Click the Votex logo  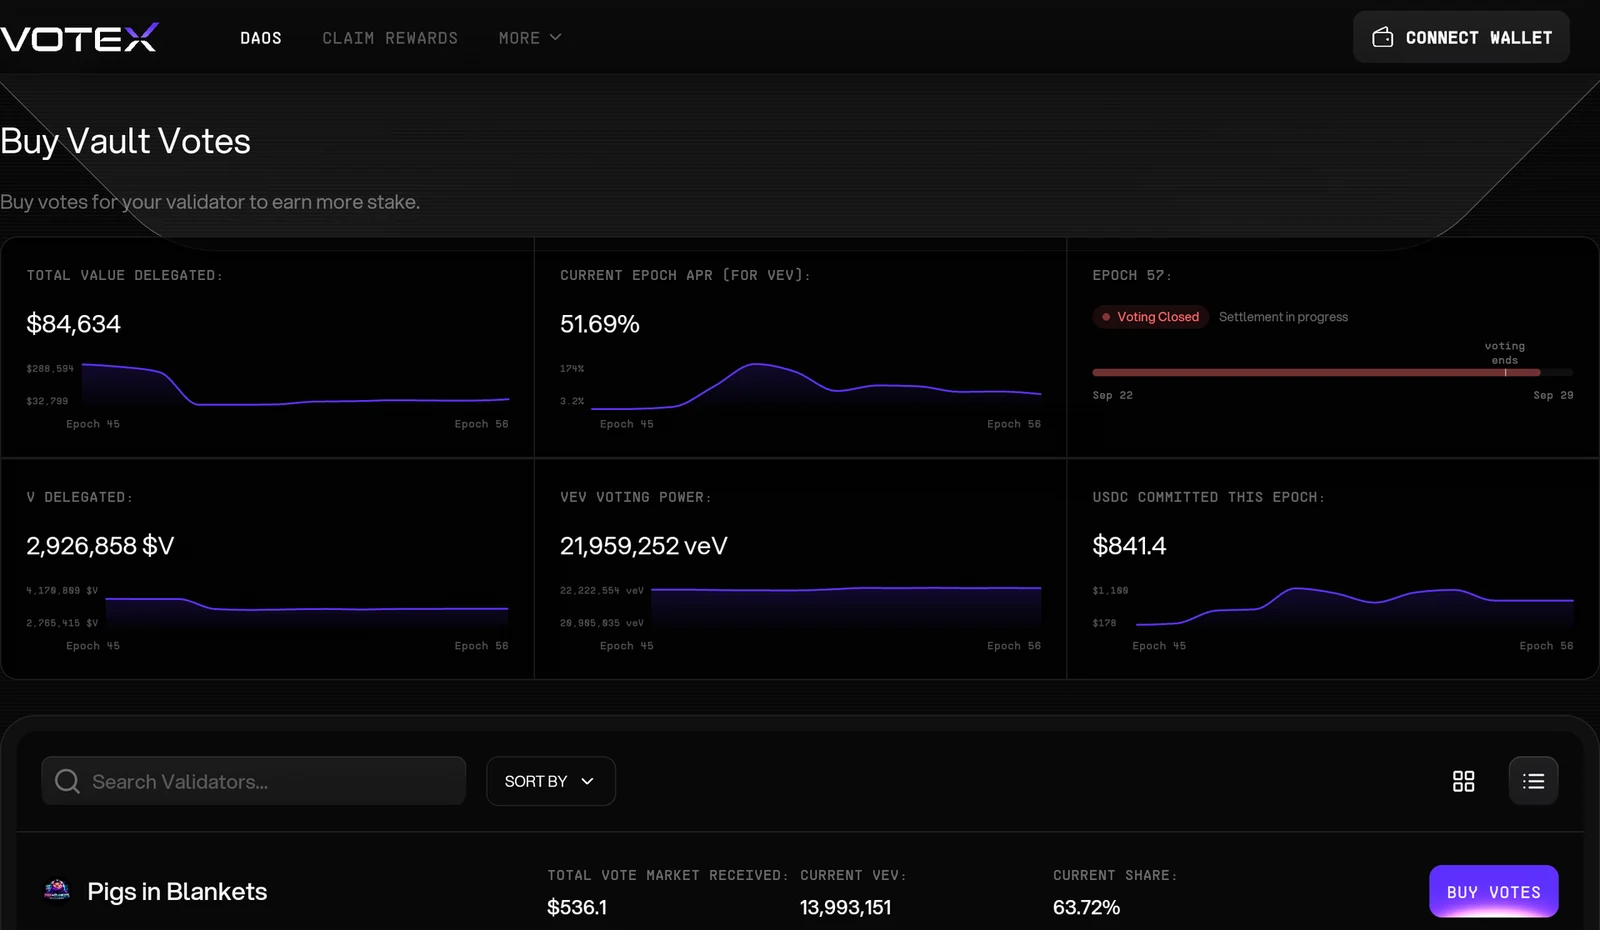pyautogui.click(x=79, y=38)
